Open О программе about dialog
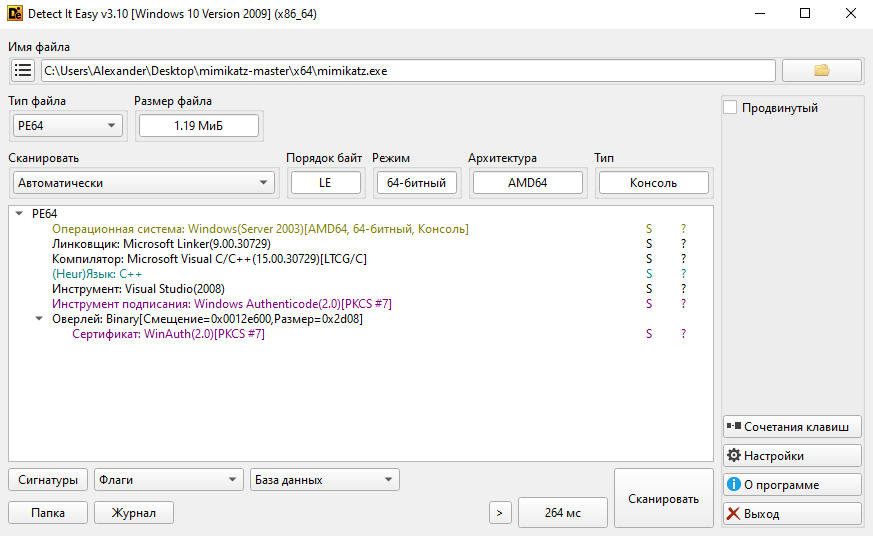The height and width of the screenshot is (536, 873). pos(792,485)
